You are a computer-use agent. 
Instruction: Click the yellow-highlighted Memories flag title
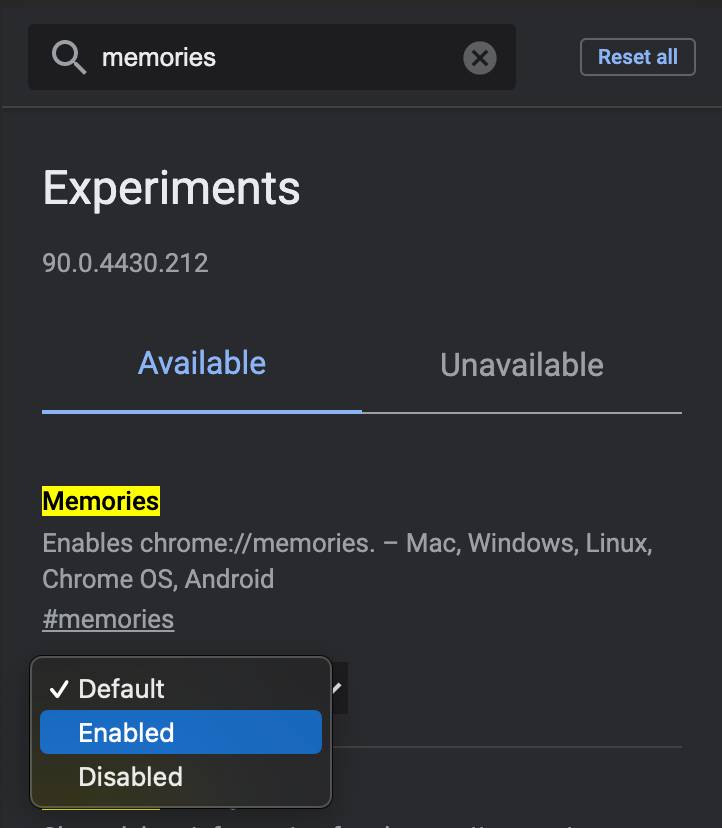pos(101,501)
